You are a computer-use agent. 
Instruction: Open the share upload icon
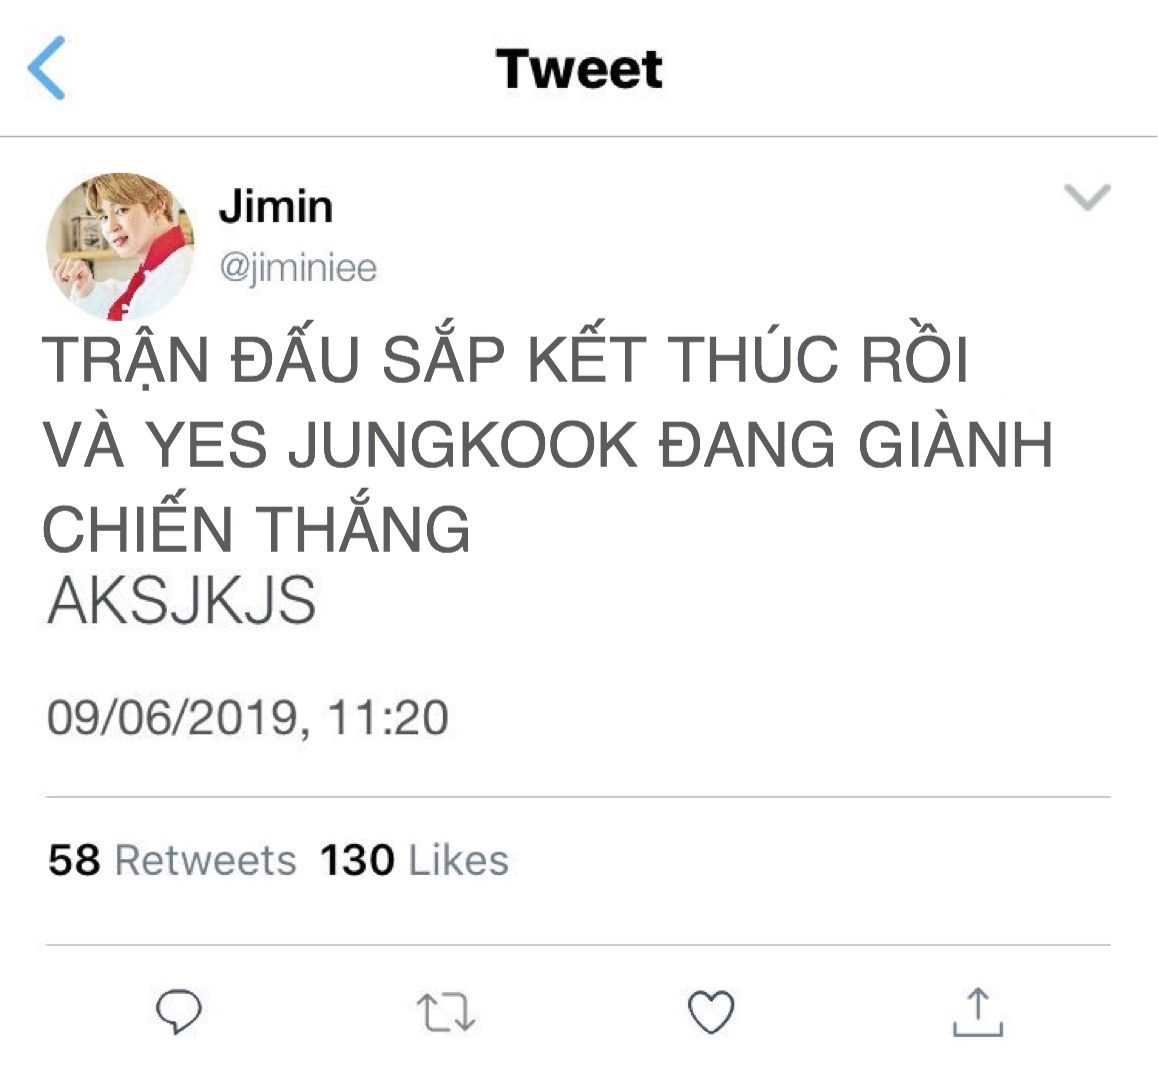point(978,1011)
